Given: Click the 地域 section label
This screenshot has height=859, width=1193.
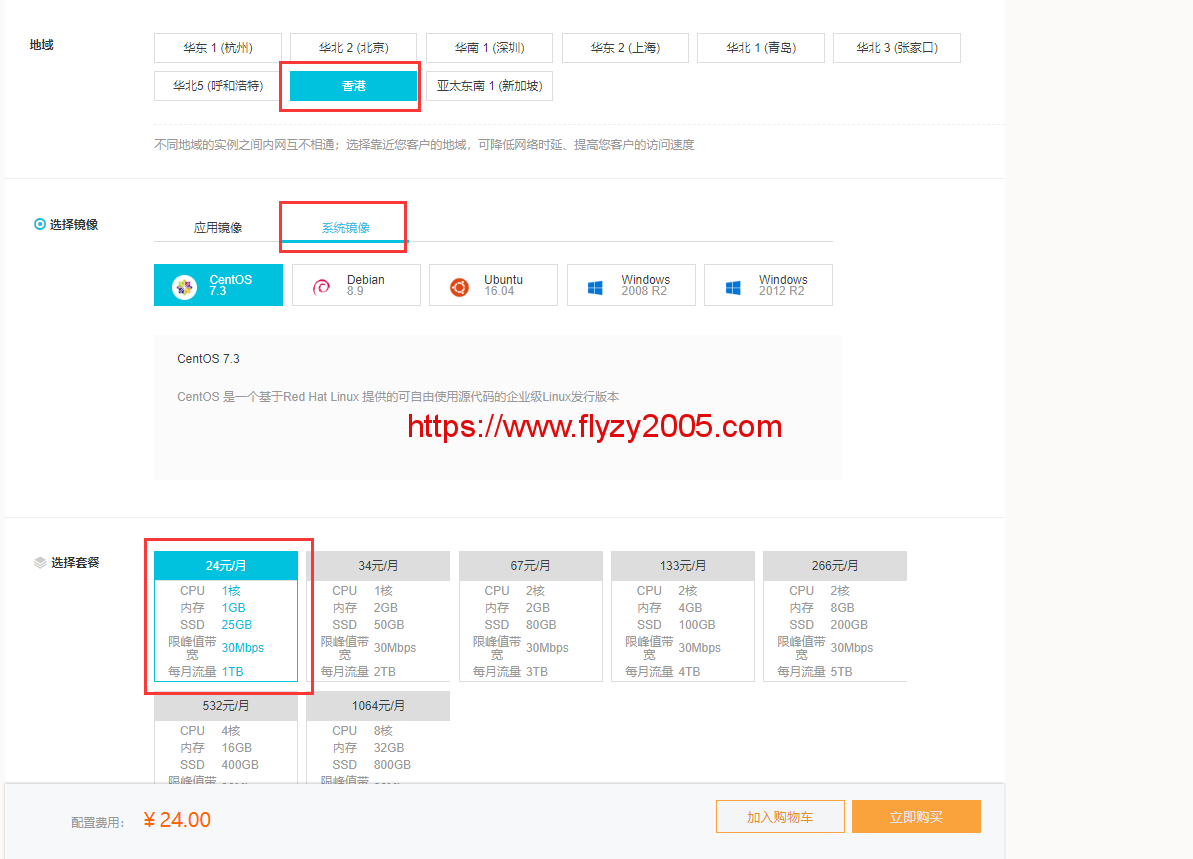Looking at the screenshot, I should click(x=41, y=45).
